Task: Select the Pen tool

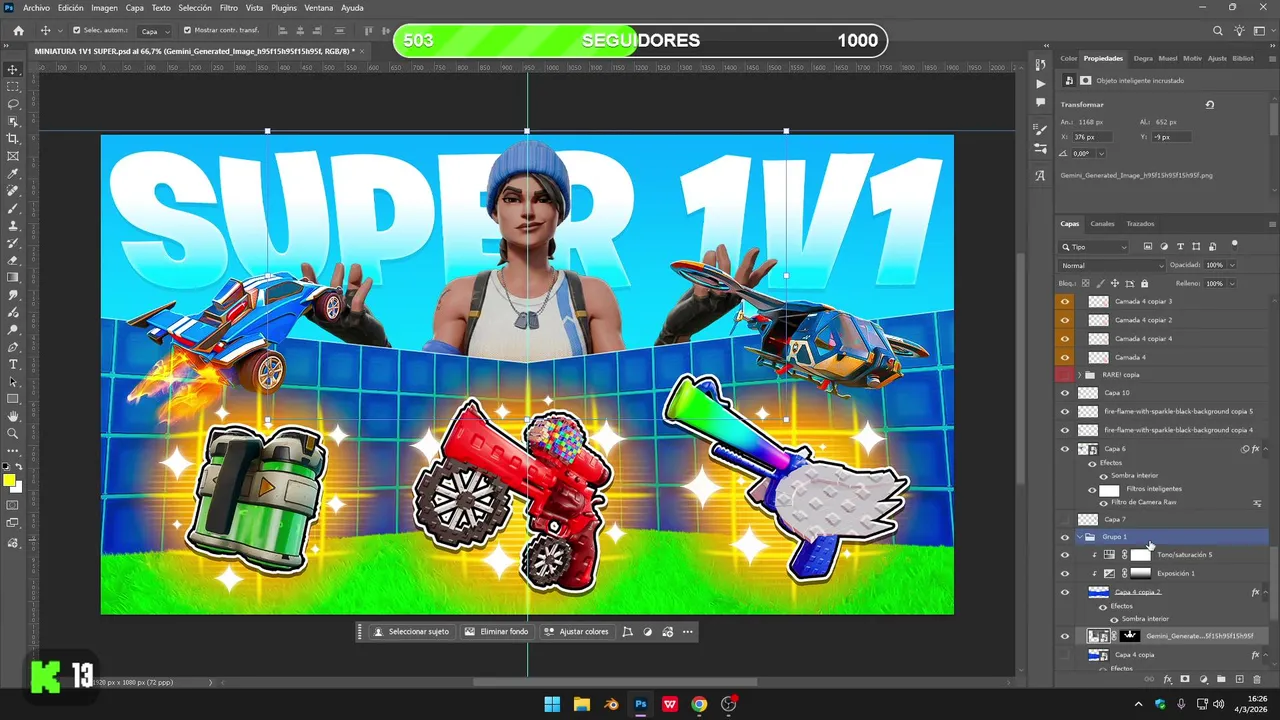Action: (13, 347)
